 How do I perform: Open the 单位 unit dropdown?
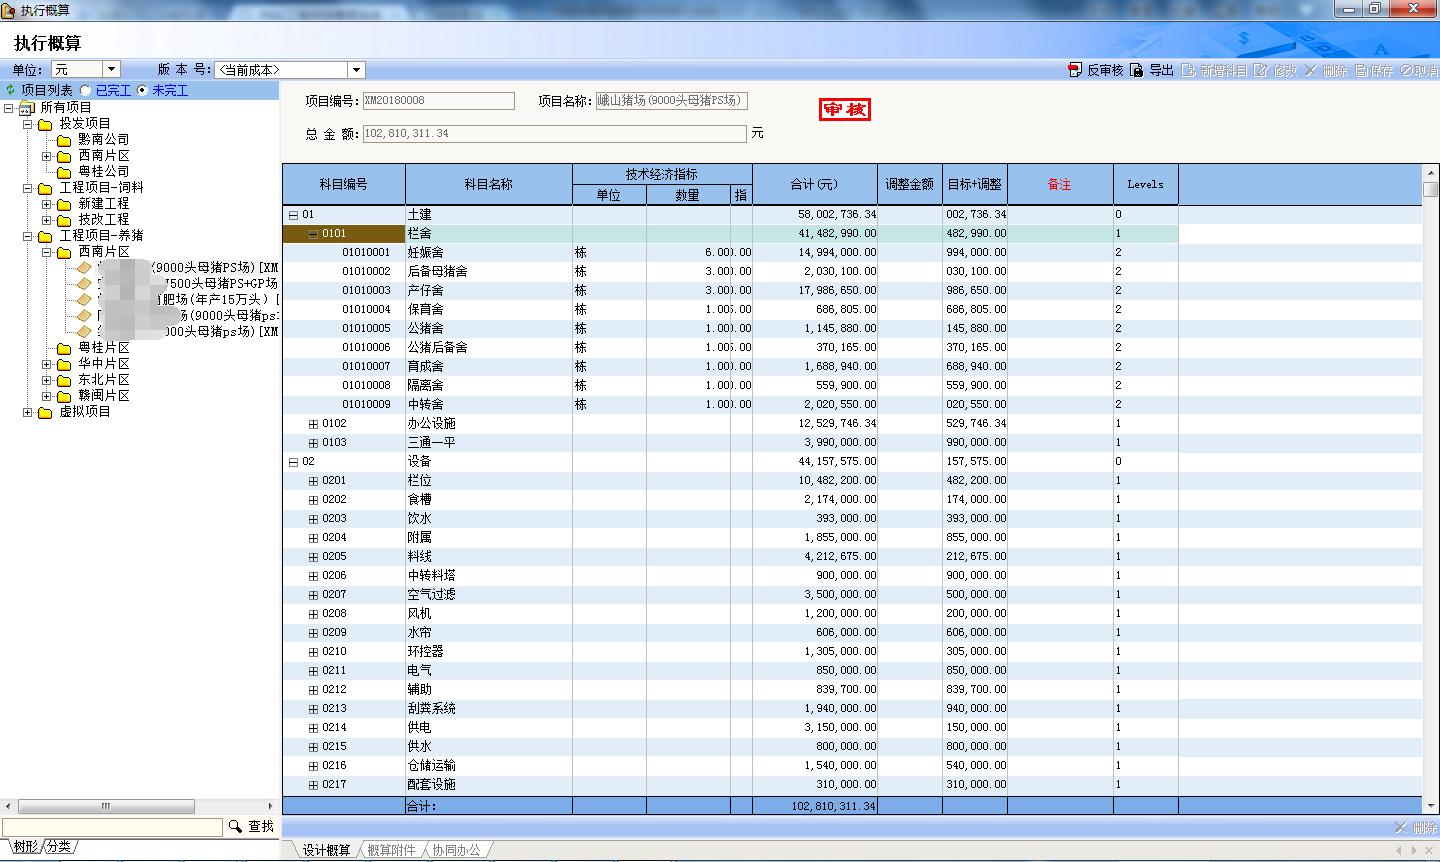tap(111, 70)
